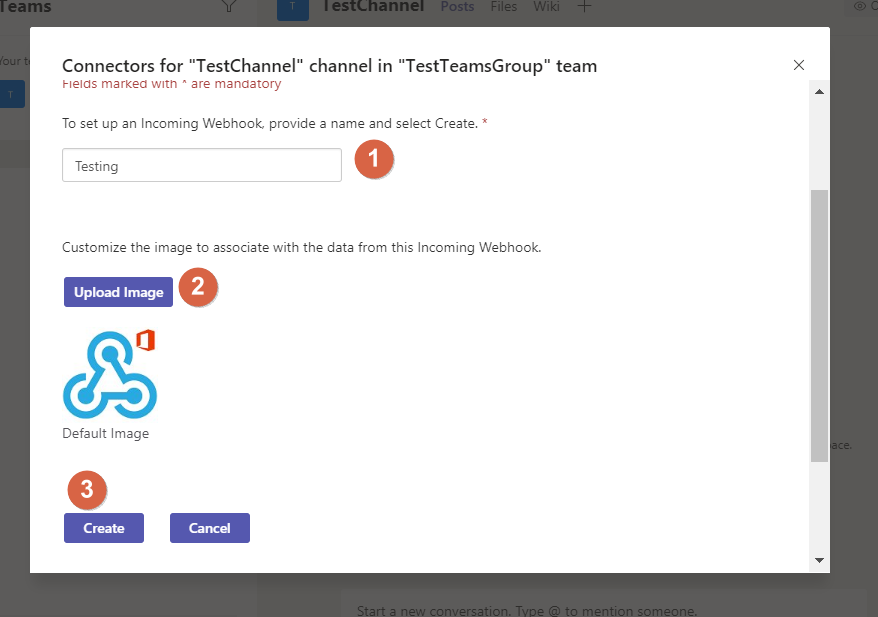Click the Office logo badge on the default image
The image size is (878, 617).
point(146,340)
